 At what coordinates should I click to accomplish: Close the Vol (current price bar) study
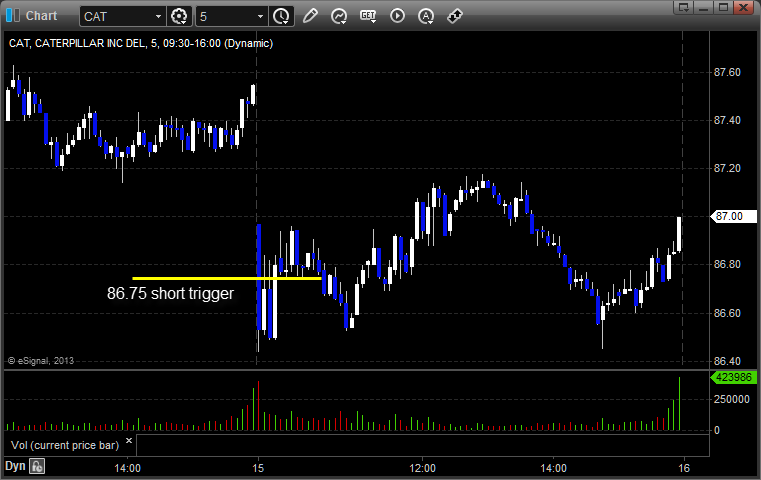[129, 441]
